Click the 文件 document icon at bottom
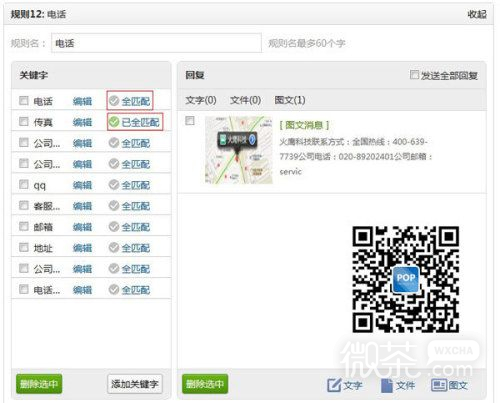Screen dimensions: 500x403 387,385
